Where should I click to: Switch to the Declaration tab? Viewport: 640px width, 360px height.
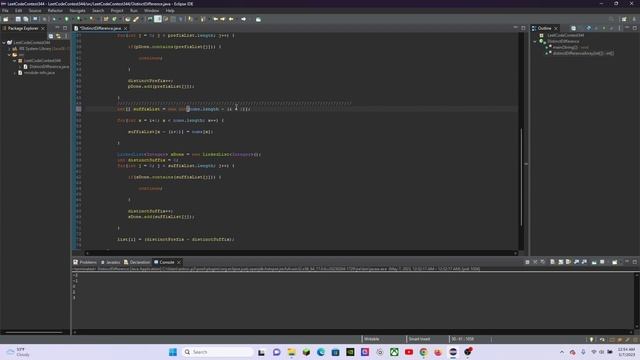click(x=137, y=262)
